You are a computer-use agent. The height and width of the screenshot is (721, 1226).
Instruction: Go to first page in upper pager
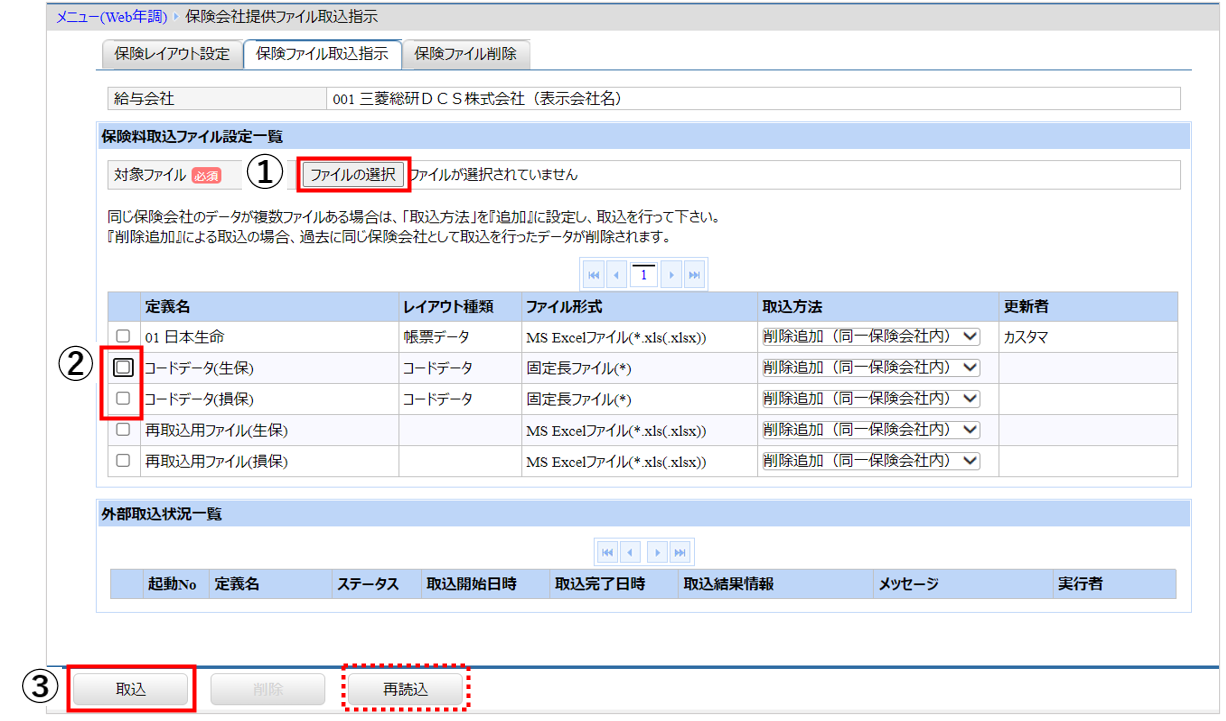(x=594, y=275)
